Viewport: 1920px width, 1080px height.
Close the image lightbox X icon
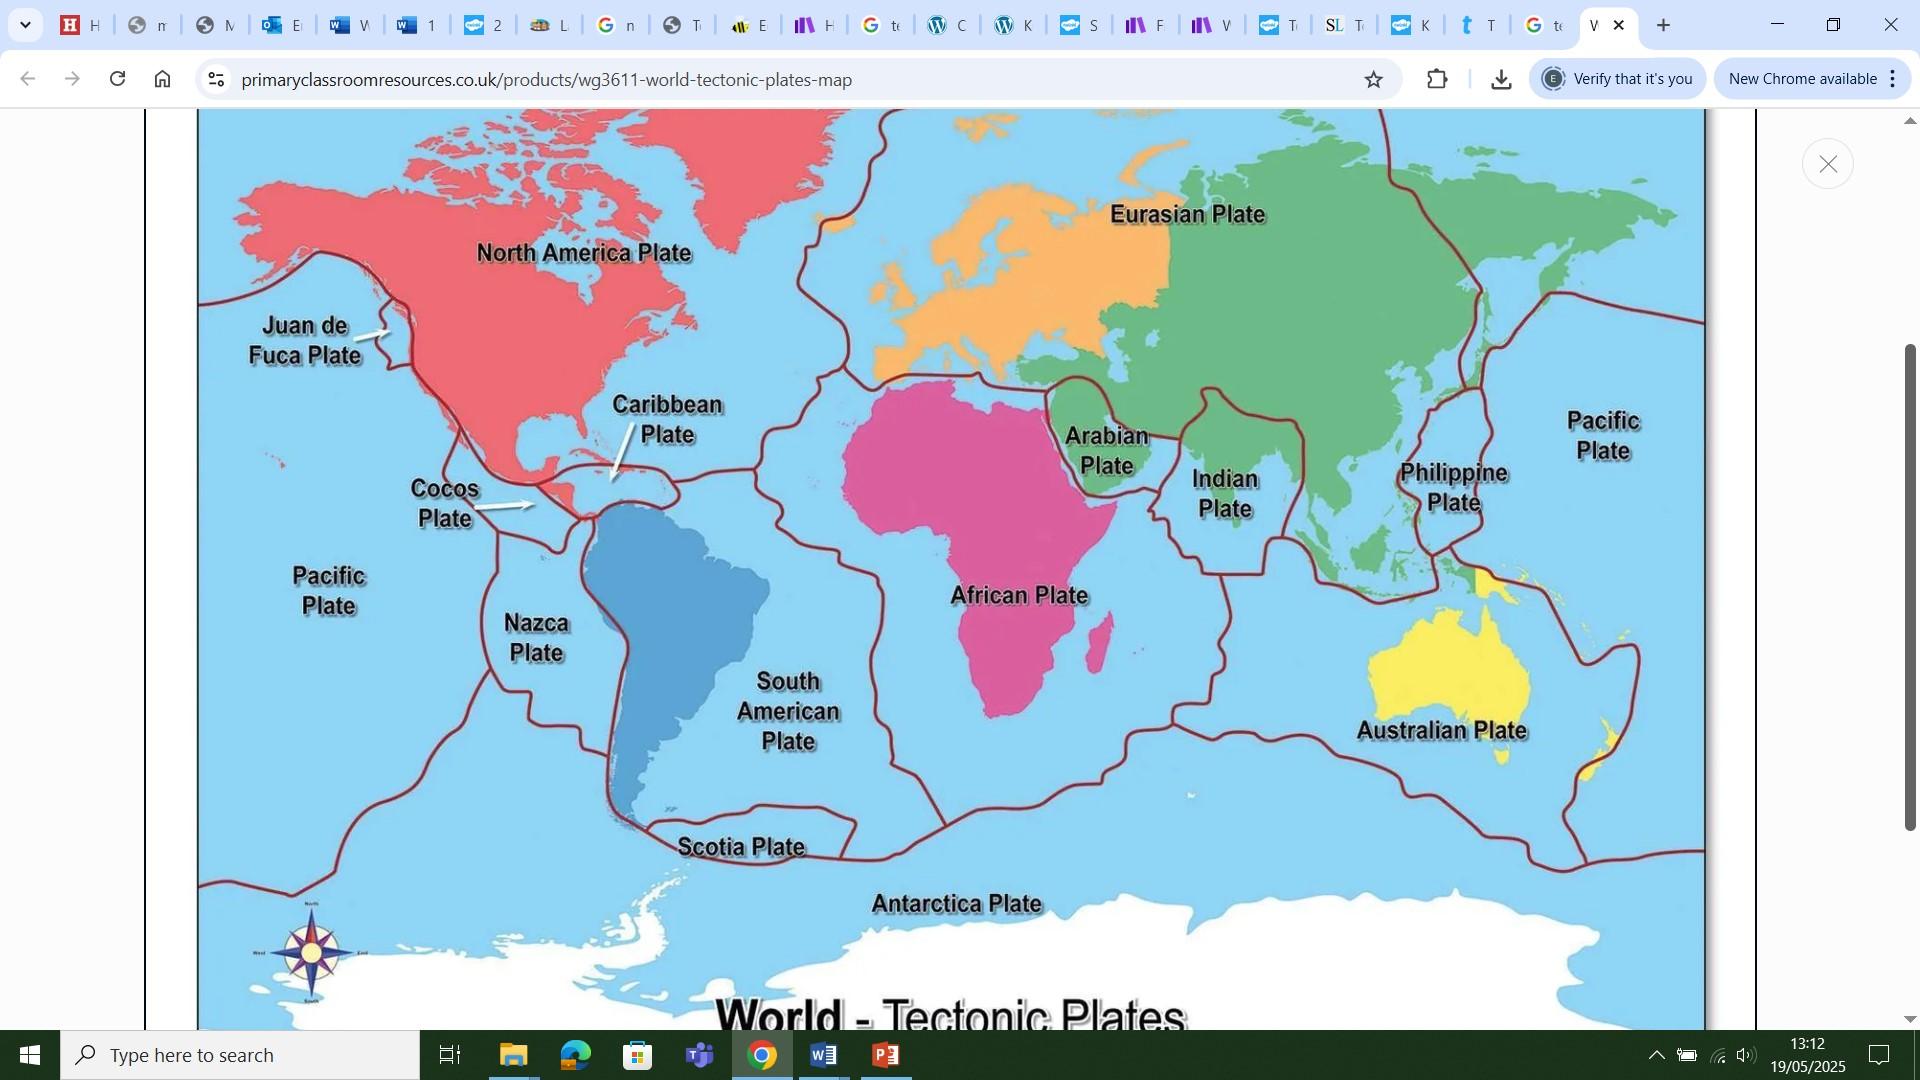click(x=1827, y=164)
